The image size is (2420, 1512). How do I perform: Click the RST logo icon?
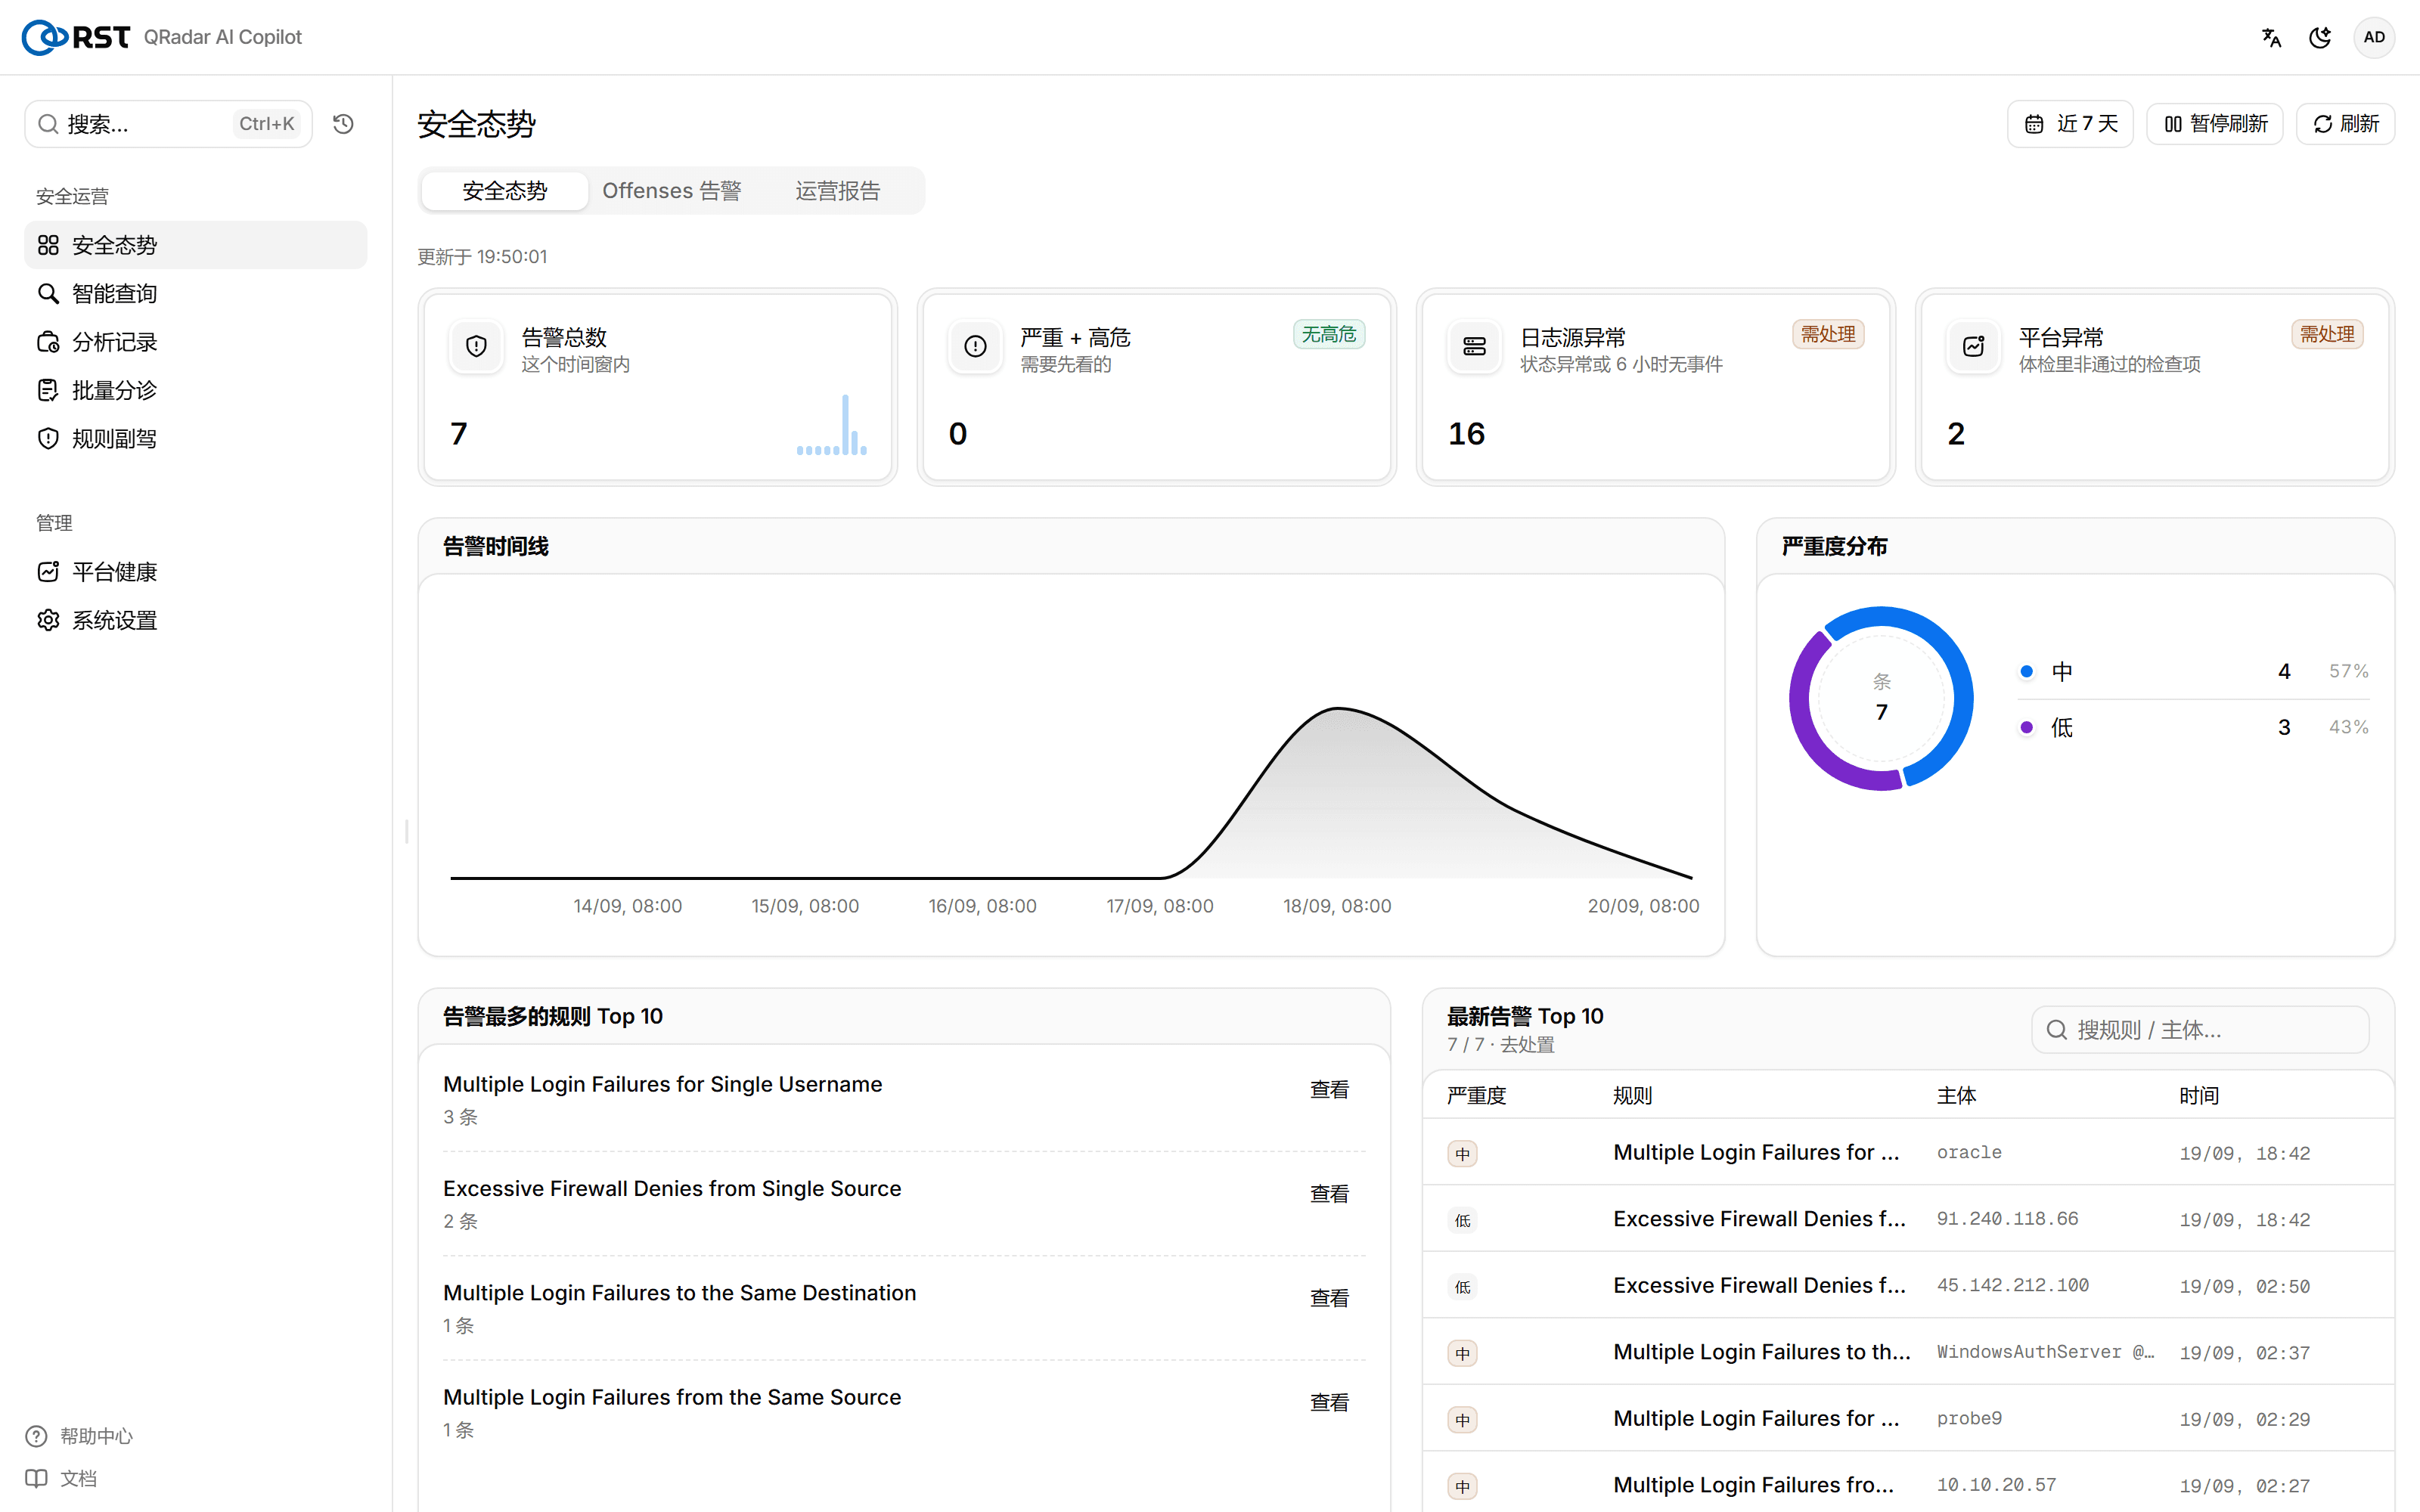[x=44, y=37]
